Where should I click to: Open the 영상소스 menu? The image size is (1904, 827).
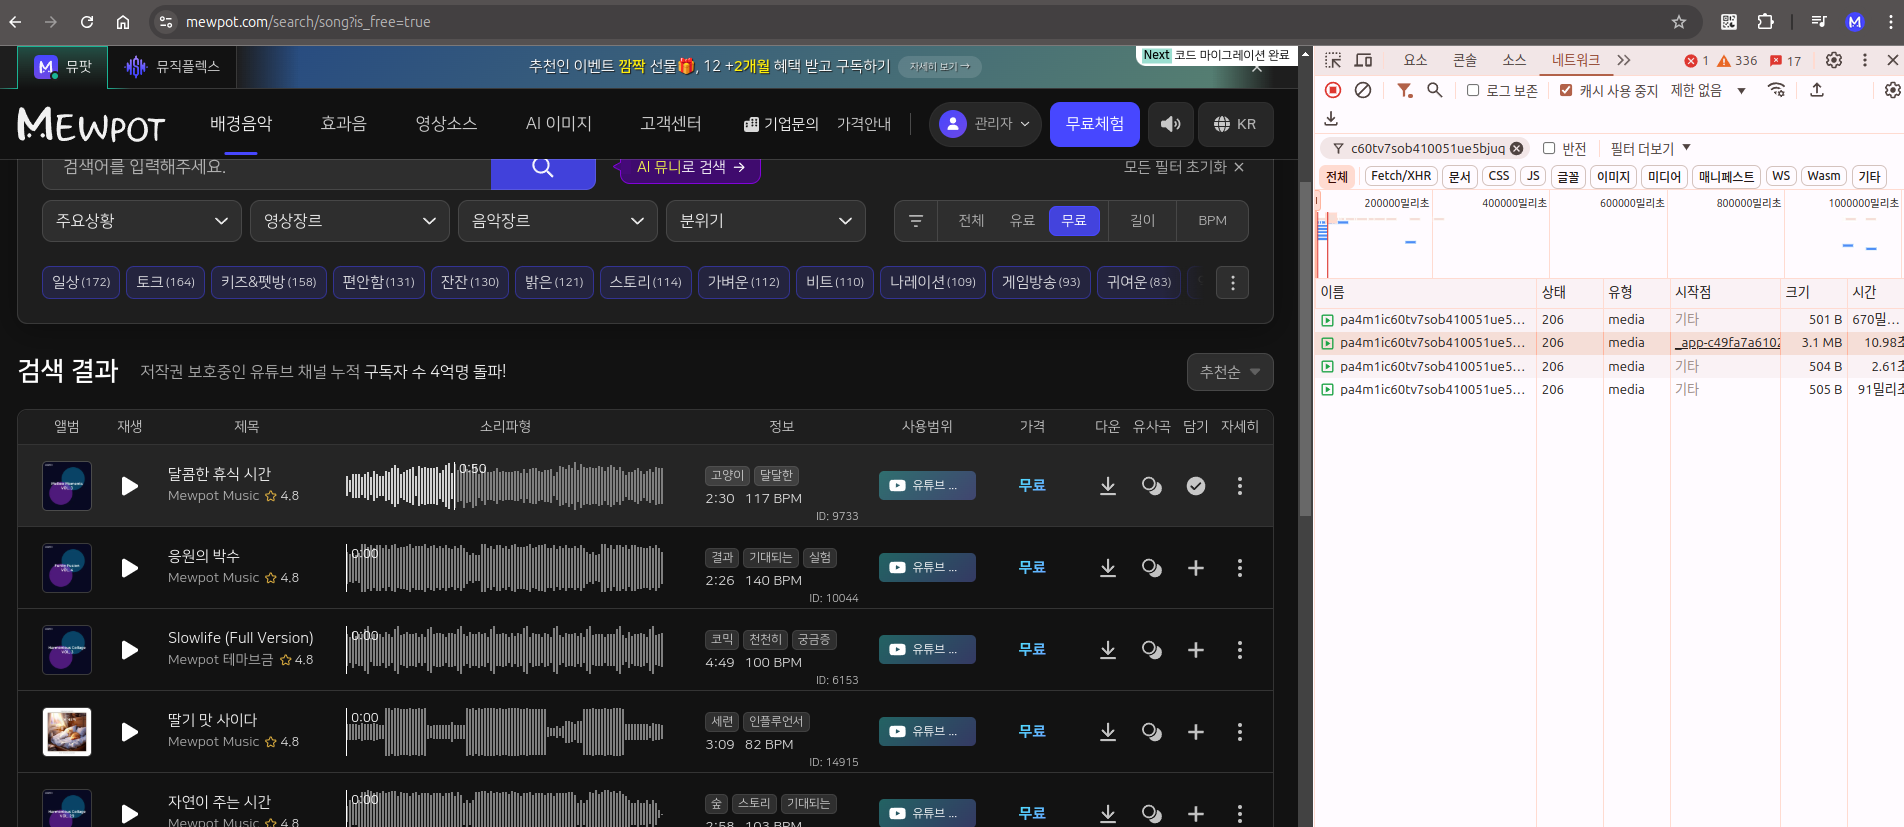tap(446, 124)
